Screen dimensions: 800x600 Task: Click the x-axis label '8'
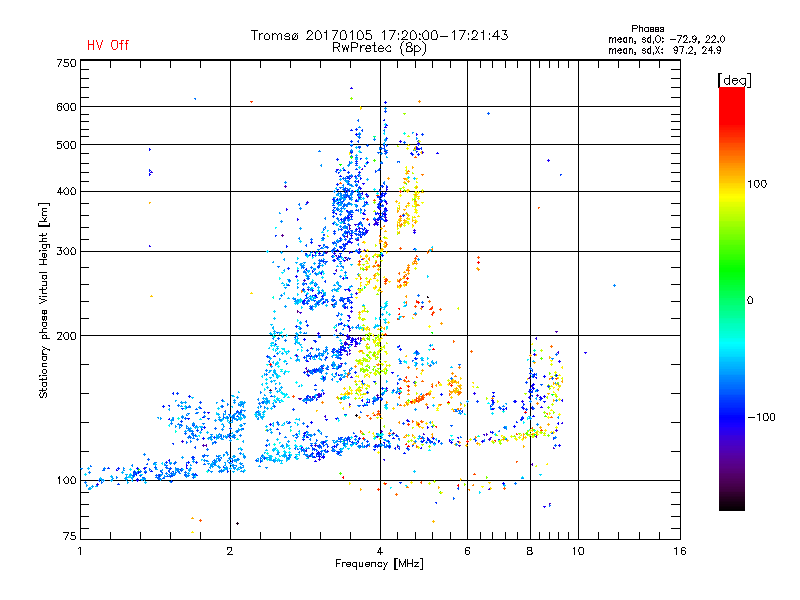pos(530,551)
